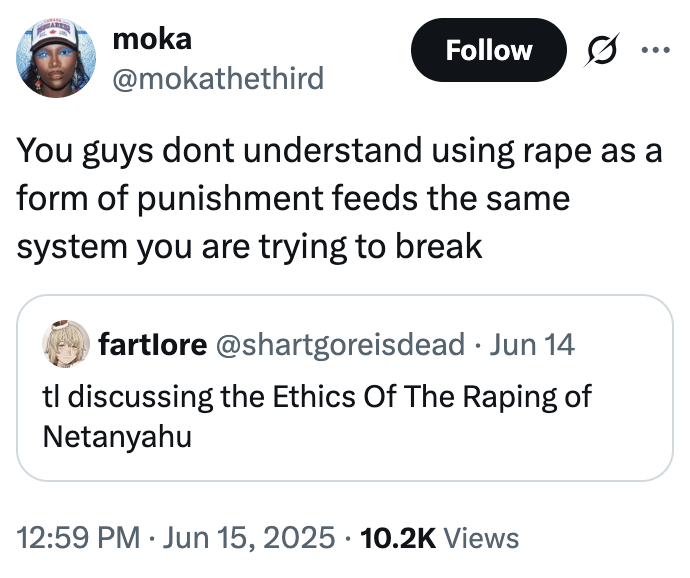Visit the @mokathethird handle link
Image resolution: width=690 pixels, height=578 pixels.
218,77
